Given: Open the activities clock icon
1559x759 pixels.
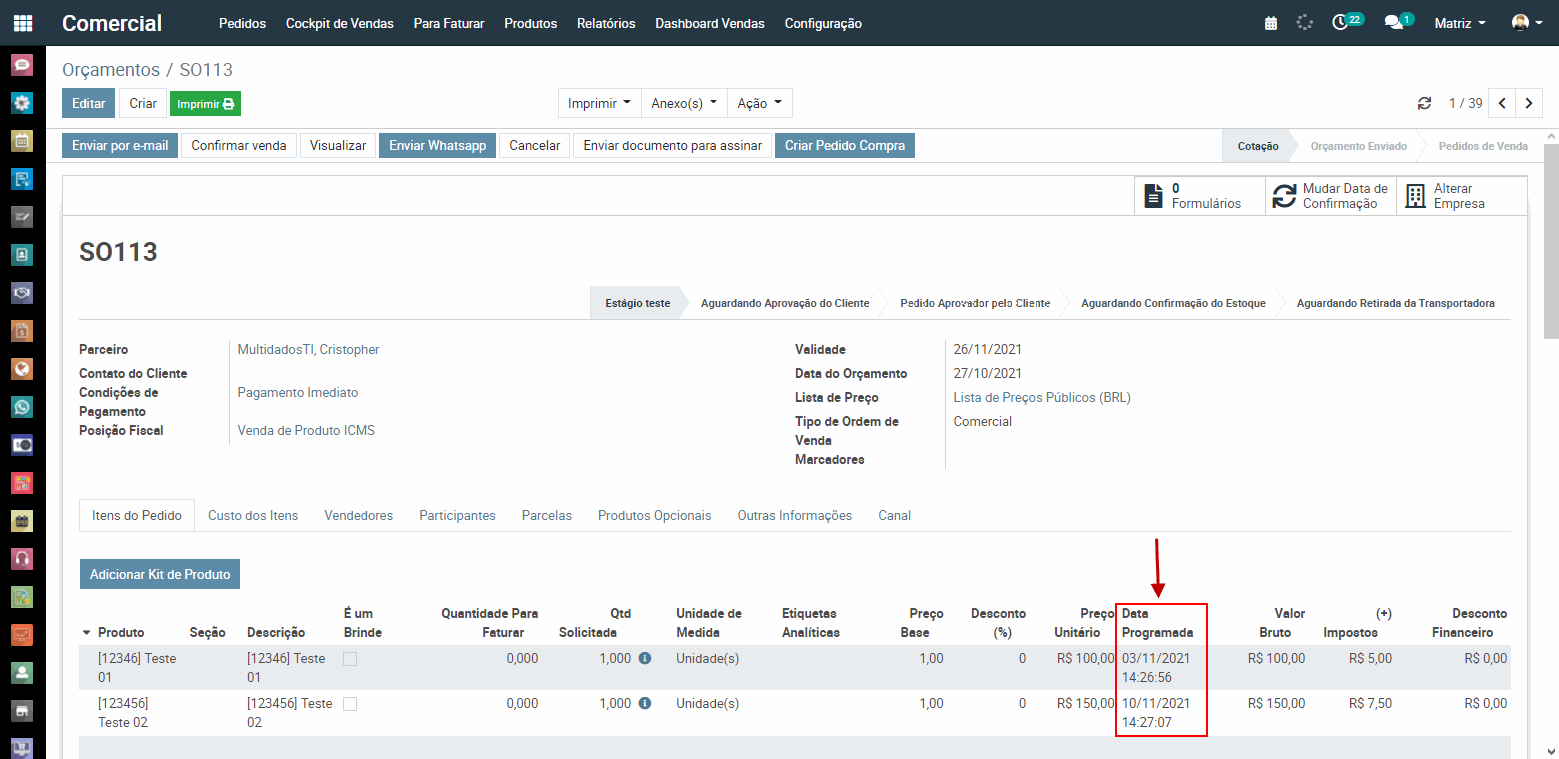Looking at the screenshot, I should coord(1341,23).
